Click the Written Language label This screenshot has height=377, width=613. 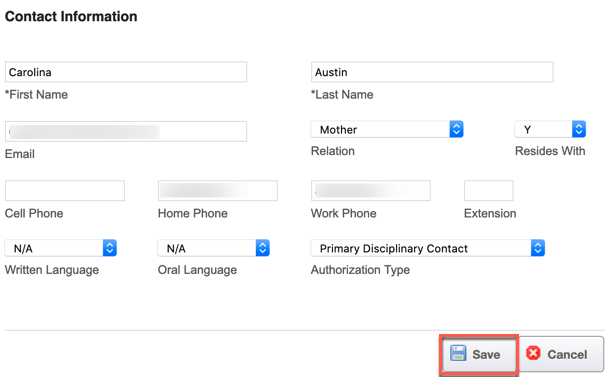coord(52,270)
